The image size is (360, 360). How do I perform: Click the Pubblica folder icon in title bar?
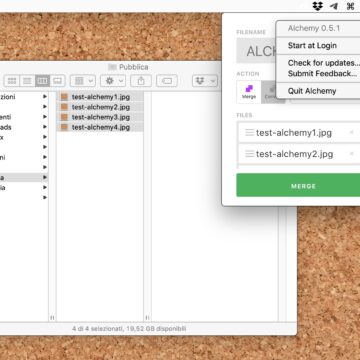[x=112, y=67]
